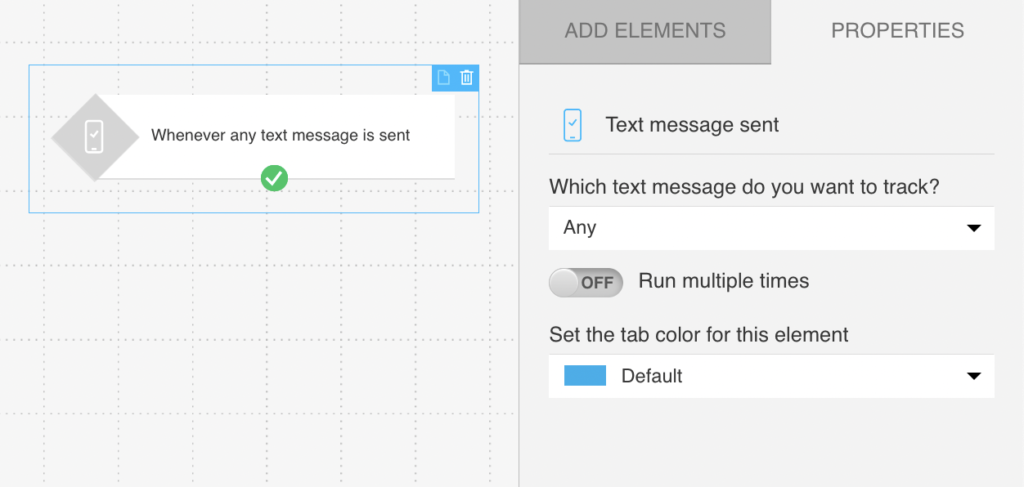Toggle the Run multiple times switch
Screen dimensions: 1024x487
click(586, 282)
